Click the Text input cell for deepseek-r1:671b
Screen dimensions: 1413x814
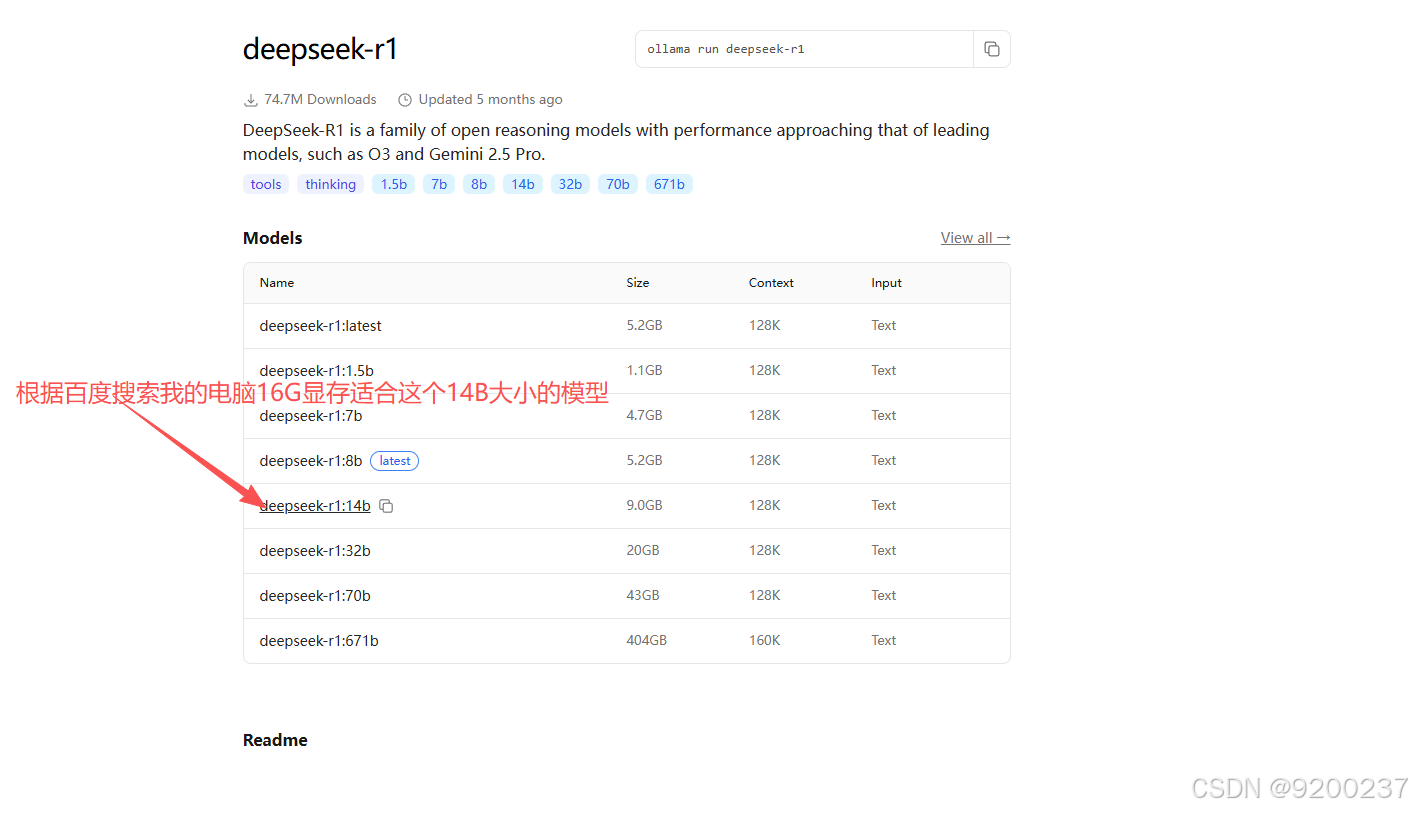[883, 641]
